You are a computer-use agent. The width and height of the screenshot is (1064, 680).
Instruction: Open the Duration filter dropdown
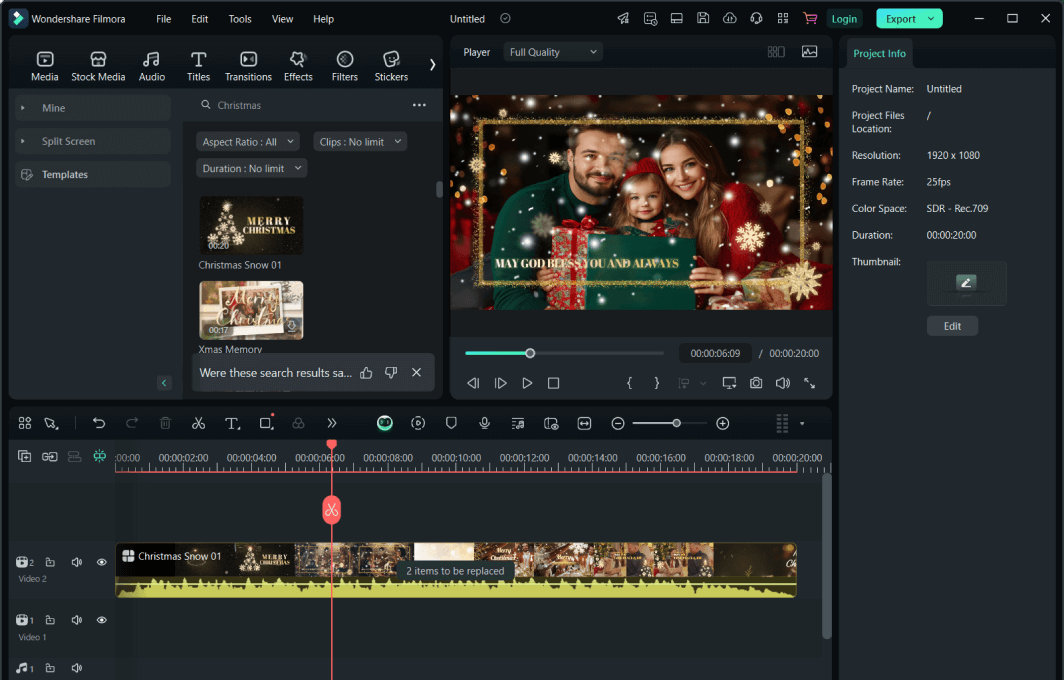click(x=251, y=168)
